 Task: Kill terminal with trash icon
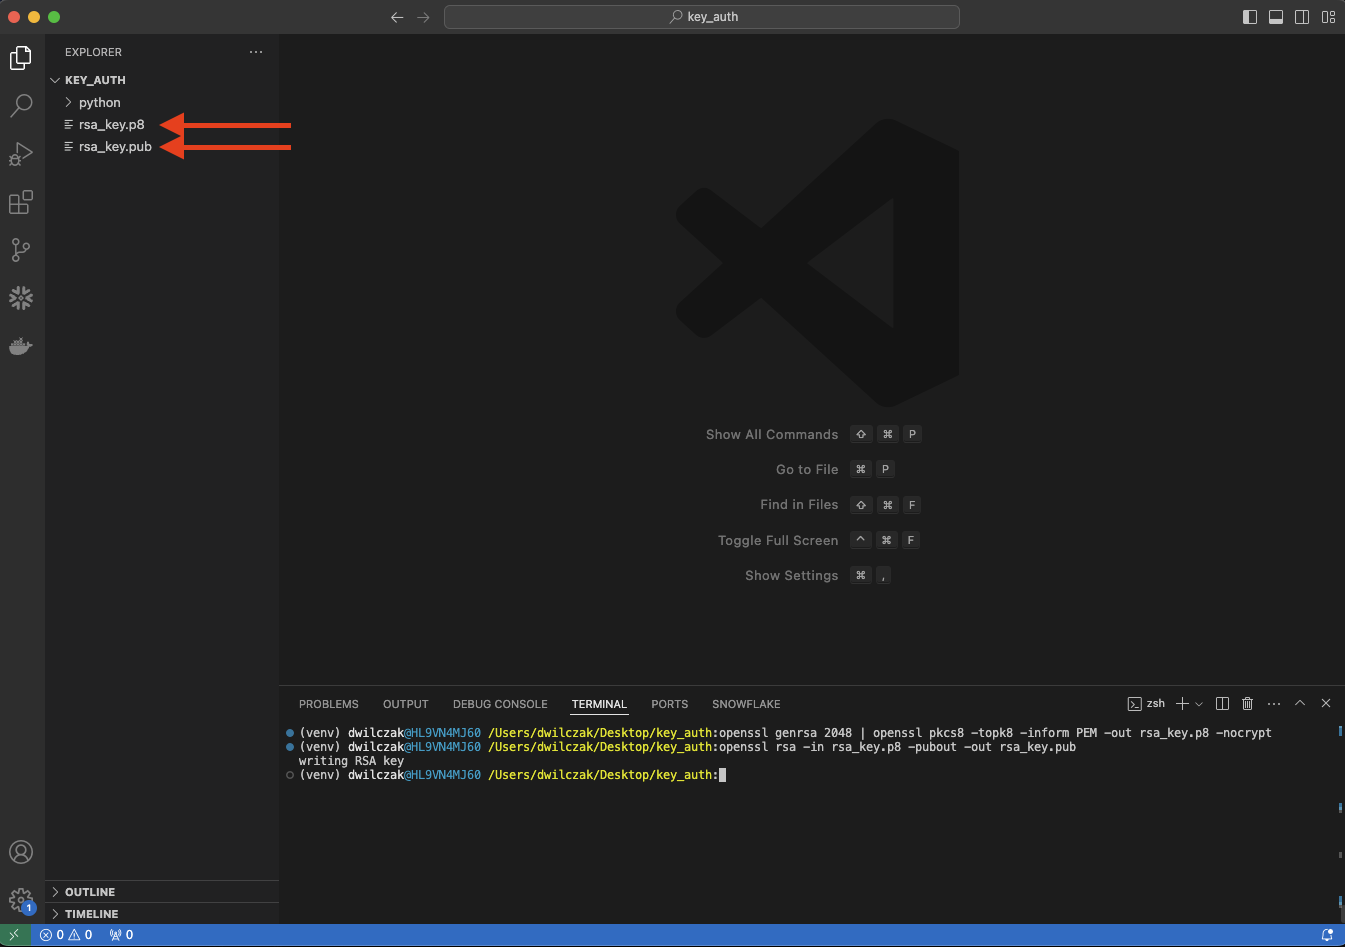[1247, 704]
